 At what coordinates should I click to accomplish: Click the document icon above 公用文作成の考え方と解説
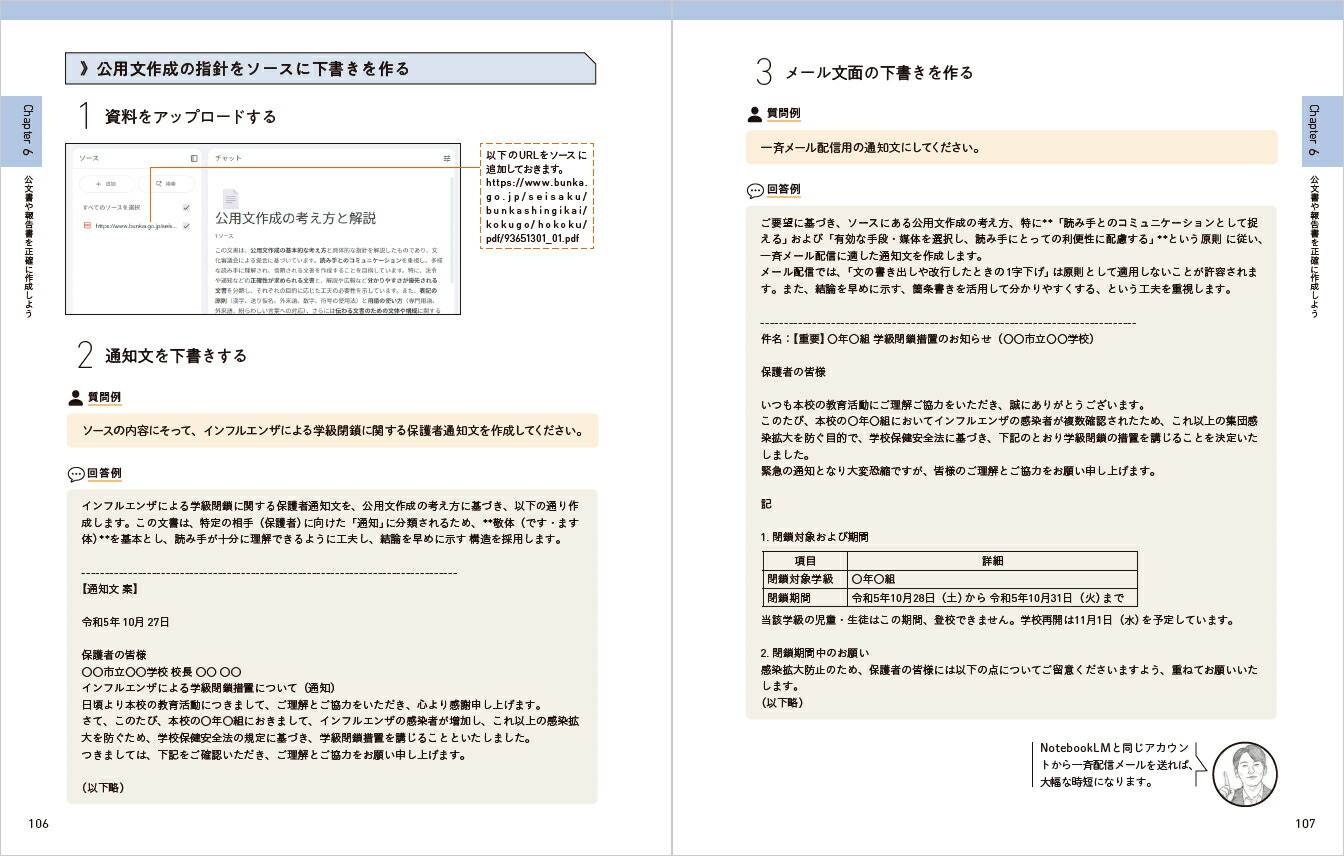[x=230, y=198]
